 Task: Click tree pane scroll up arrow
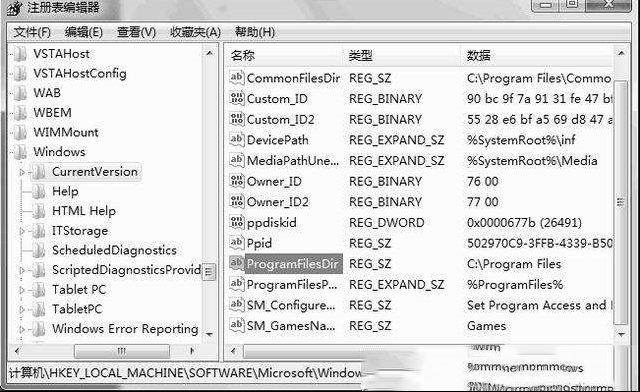pyautogui.click(x=209, y=53)
